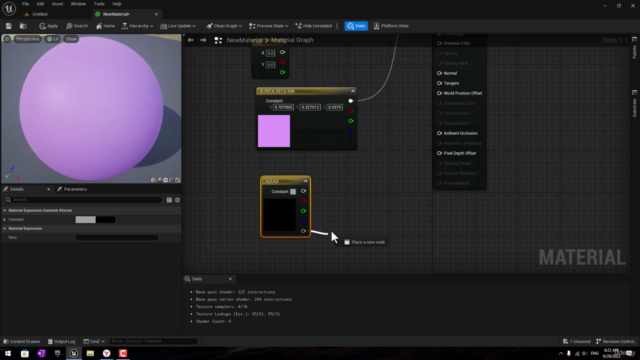
Task: Click the World Position Offset pin
Action: point(440,93)
